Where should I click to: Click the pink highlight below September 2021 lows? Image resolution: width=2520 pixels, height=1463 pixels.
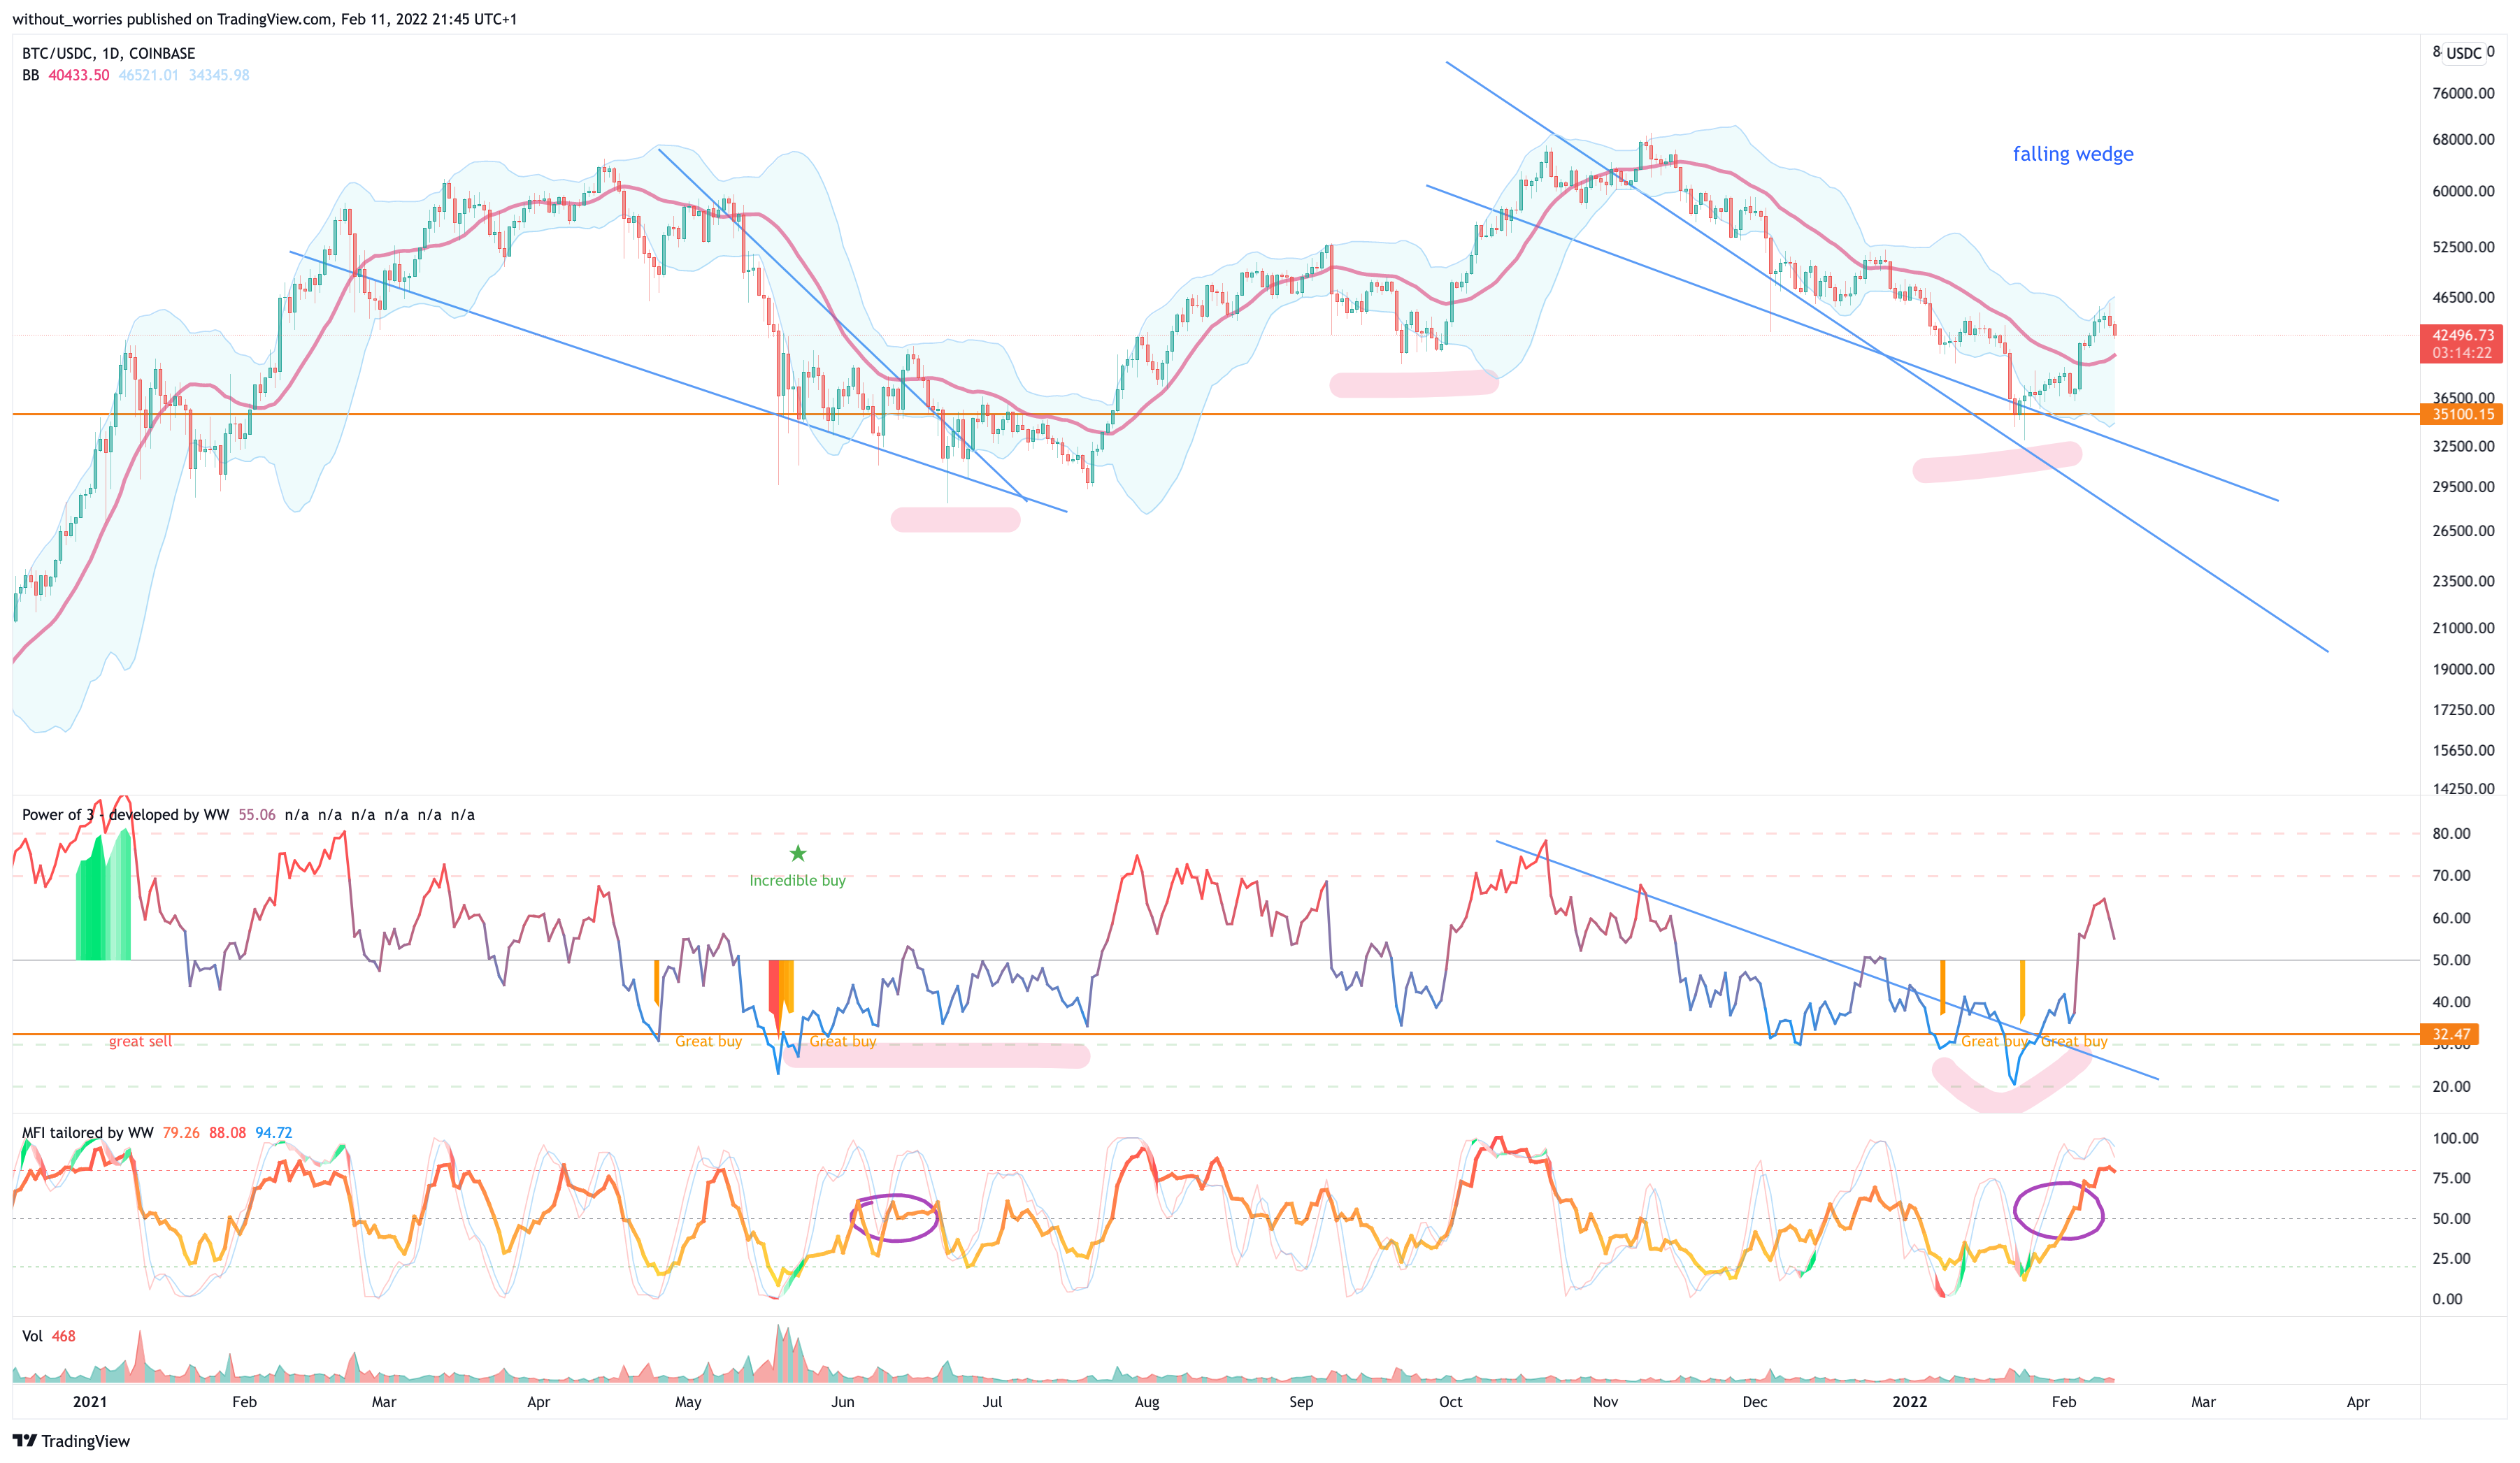point(1413,384)
